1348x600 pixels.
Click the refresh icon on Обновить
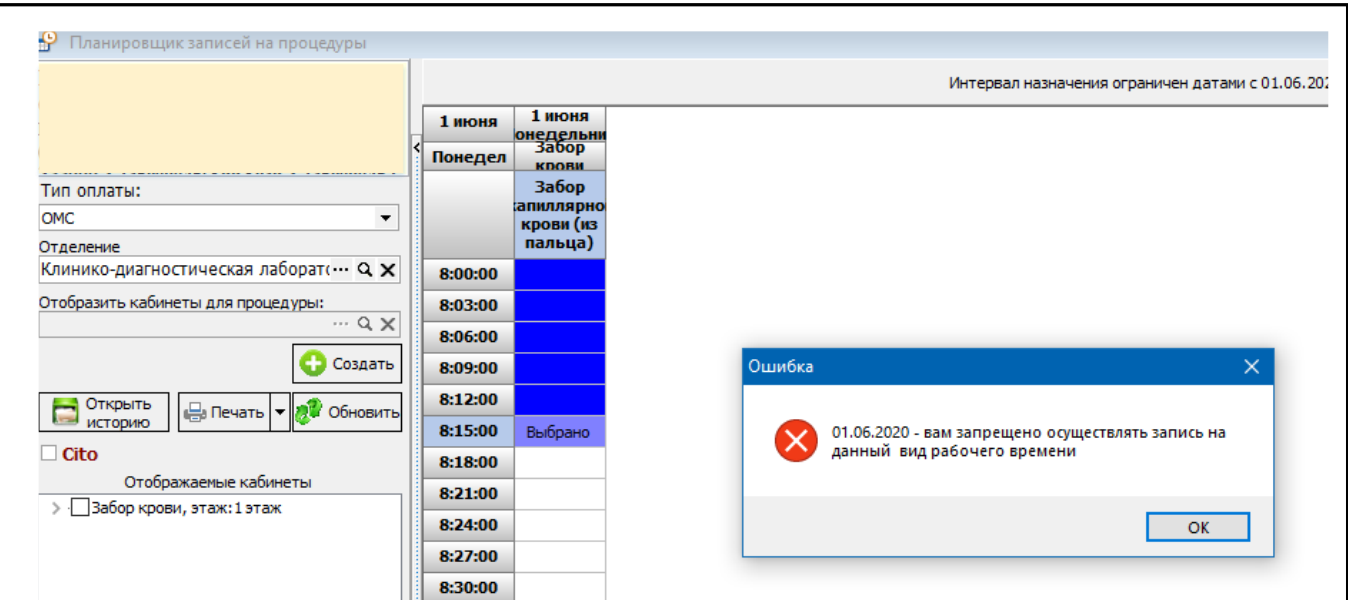309,412
